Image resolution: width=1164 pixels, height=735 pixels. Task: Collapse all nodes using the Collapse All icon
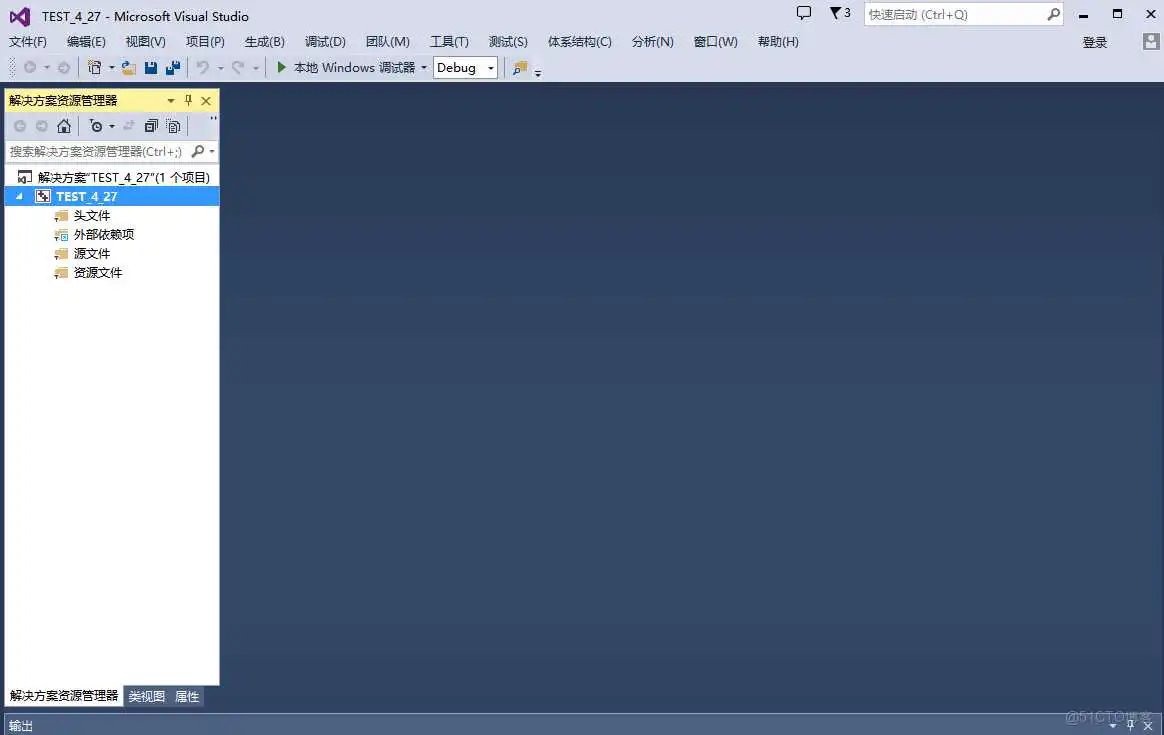151,125
